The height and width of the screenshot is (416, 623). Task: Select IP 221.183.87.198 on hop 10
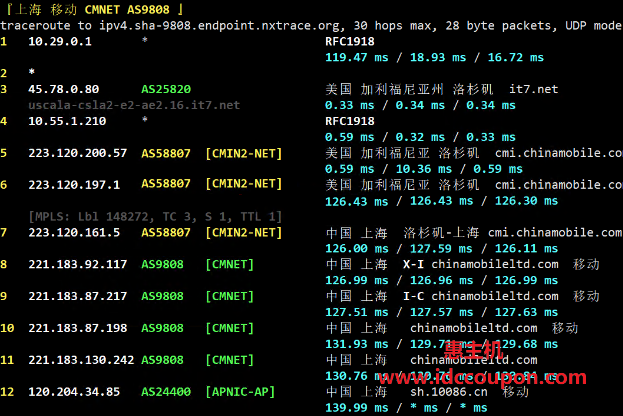click(x=77, y=328)
